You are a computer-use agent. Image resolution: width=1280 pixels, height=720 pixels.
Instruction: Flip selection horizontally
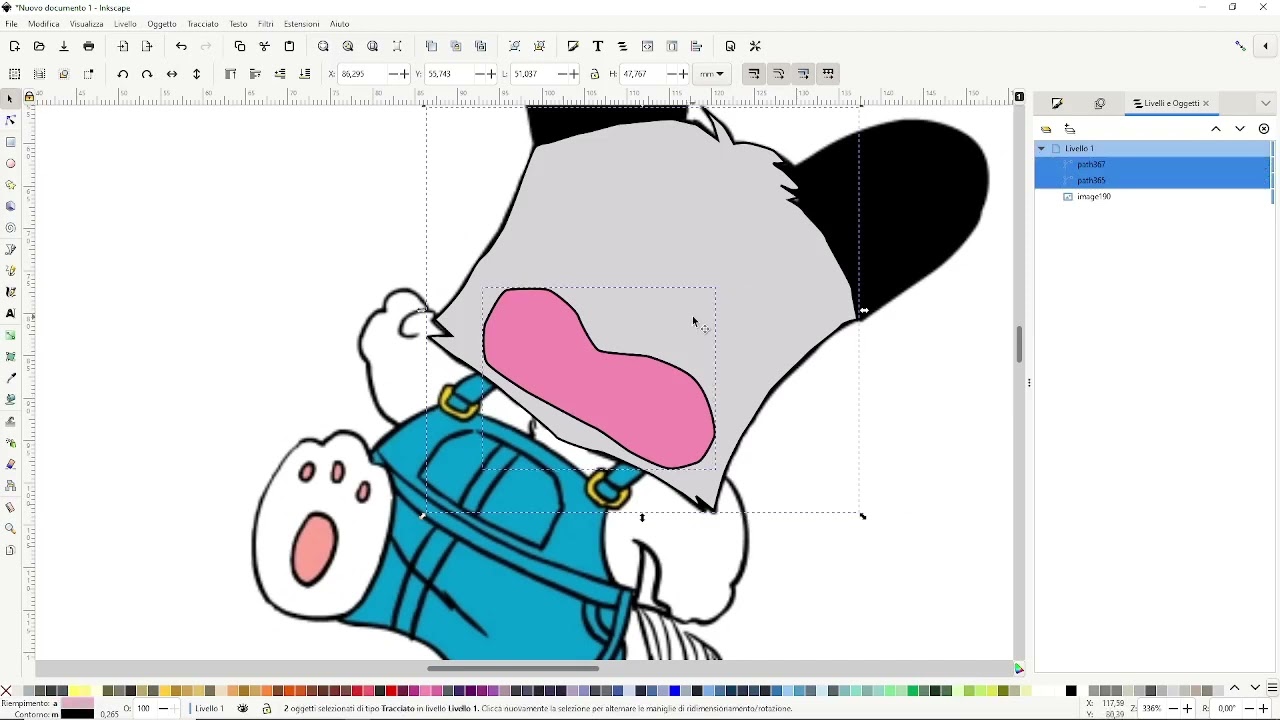172,74
